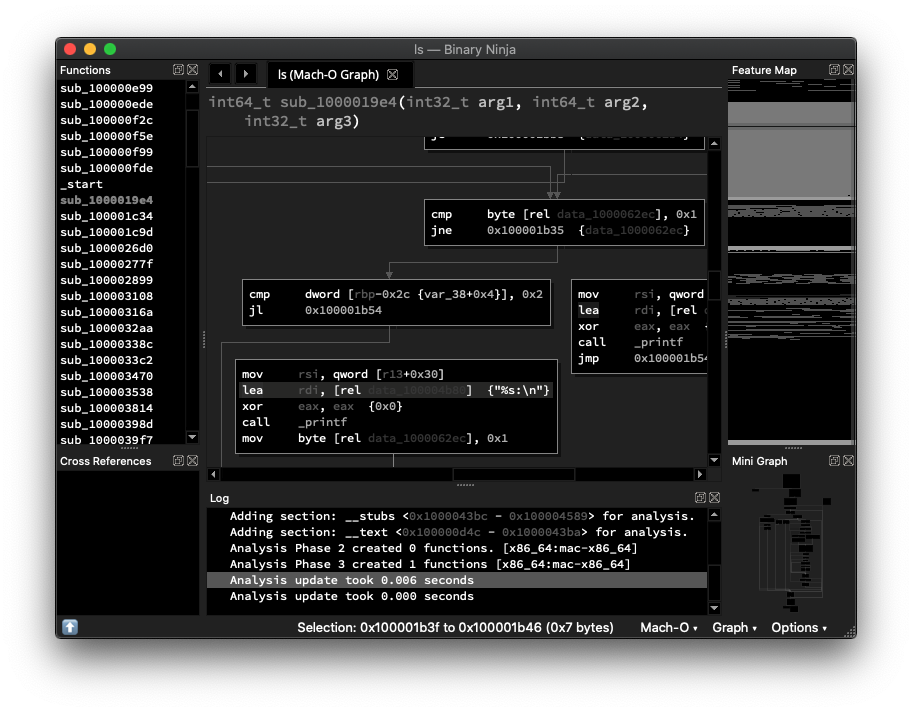Viewport: 912px width, 712px height.
Task: Close the Log panel
Action: [715, 497]
